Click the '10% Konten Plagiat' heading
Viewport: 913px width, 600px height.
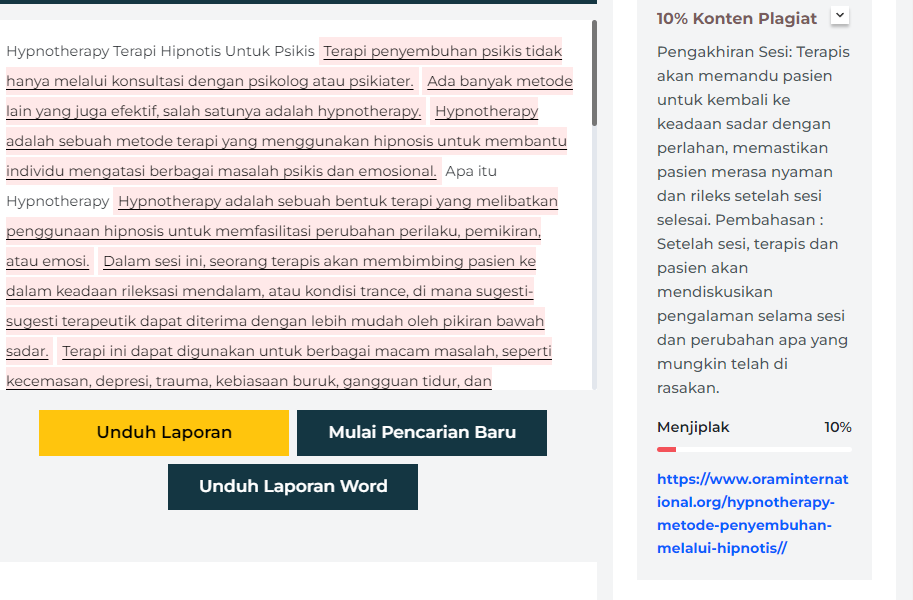[x=737, y=19]
